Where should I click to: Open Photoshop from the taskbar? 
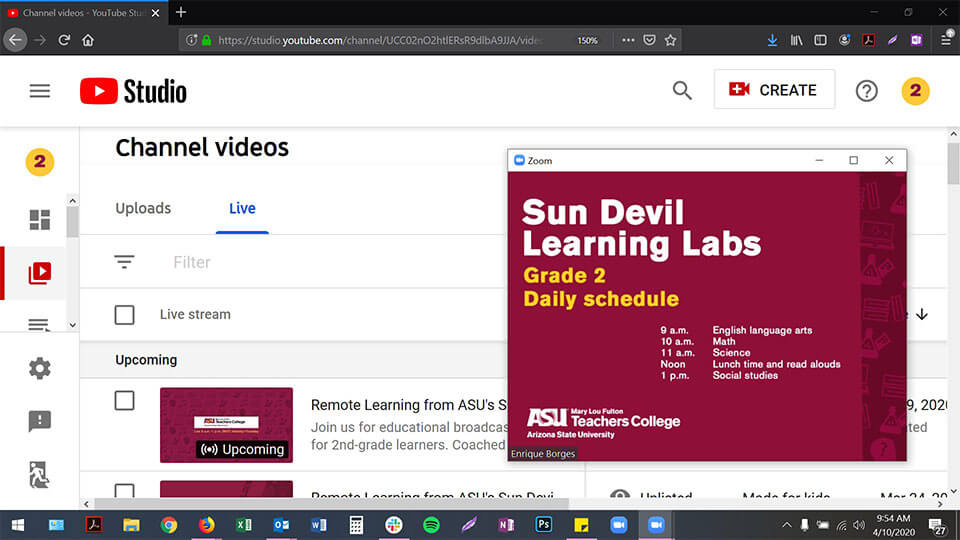point(544,525)
